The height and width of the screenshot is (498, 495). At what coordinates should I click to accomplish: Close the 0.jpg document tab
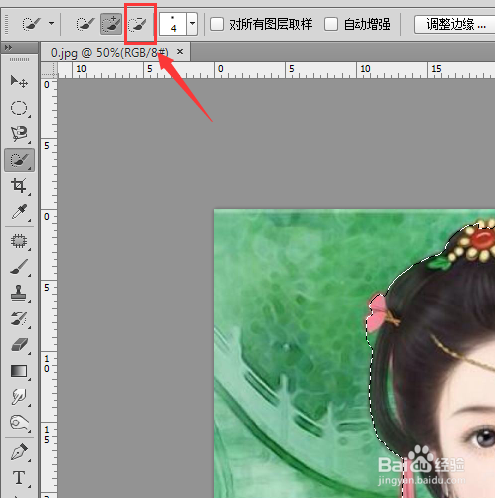pos(180,52)
